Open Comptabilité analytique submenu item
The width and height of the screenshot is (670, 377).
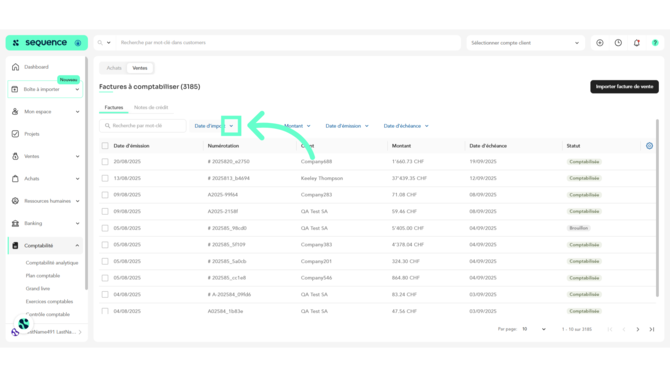pyautogui.click(x=52, y=263)
